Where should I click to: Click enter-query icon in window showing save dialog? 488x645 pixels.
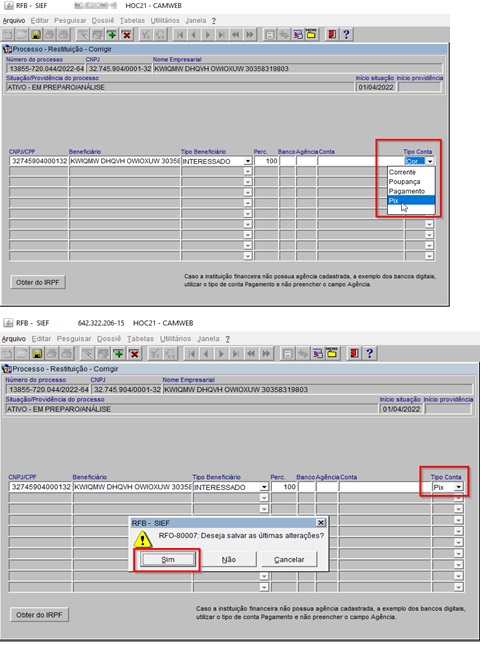coord(88,353)
